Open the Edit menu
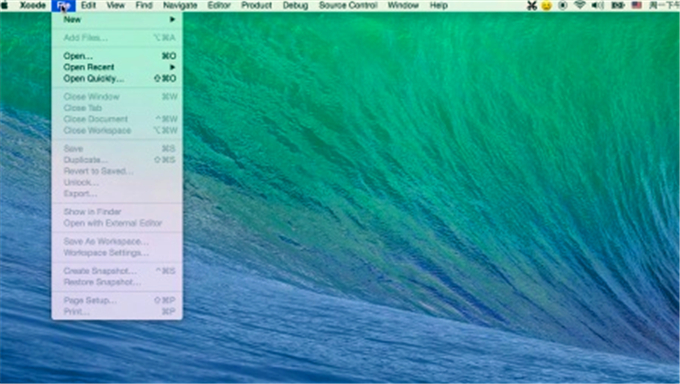Image resolution: width=680 pixels, height=384 pixels. [88, 6]
